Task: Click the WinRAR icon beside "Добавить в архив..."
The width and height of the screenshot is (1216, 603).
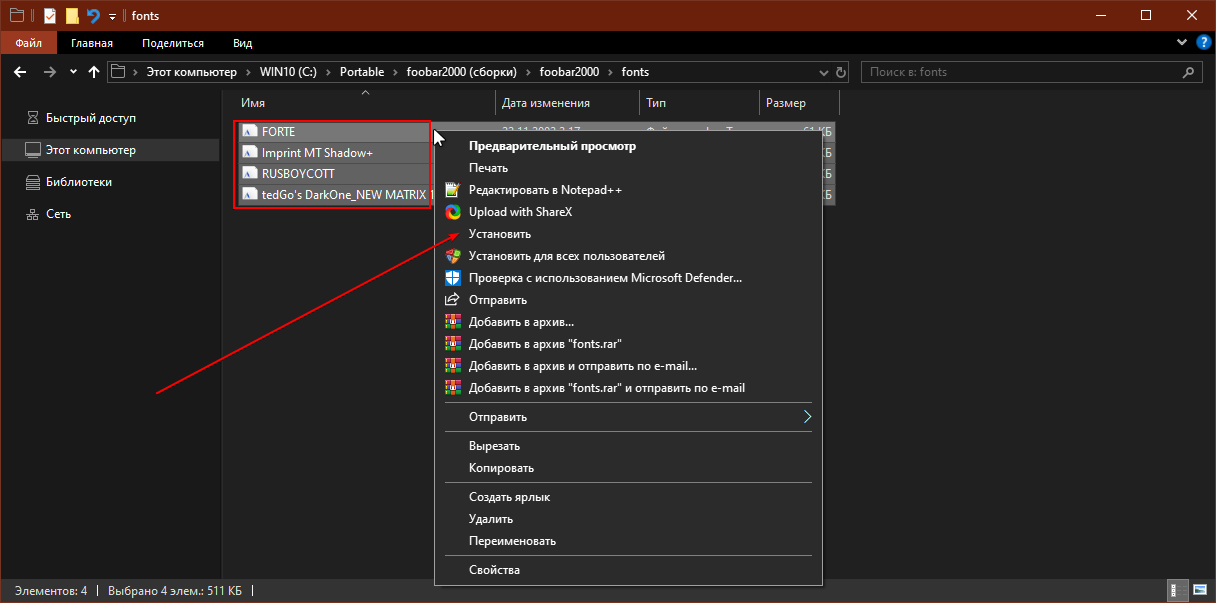Action: click(x=452, y=322)
